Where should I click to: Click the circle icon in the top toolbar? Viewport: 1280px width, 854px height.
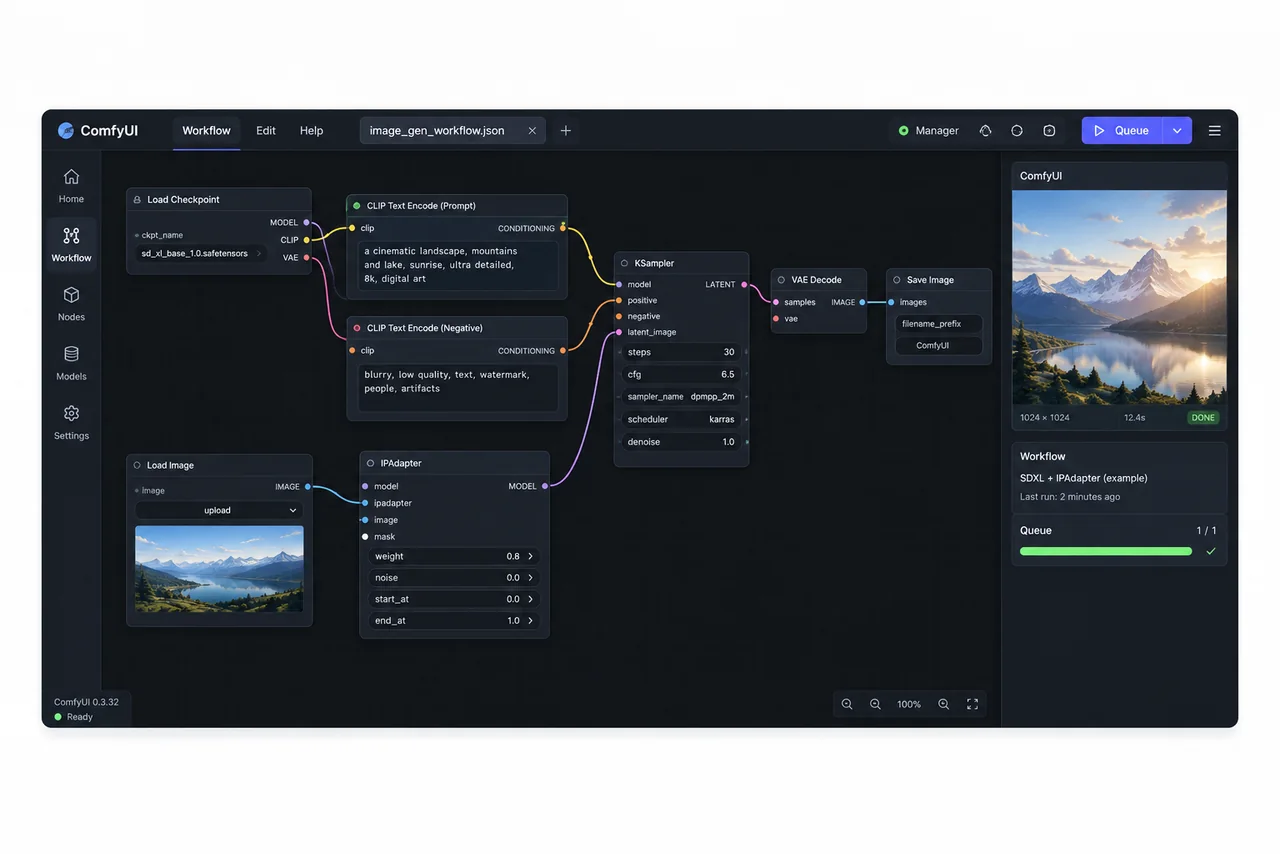[1017, 131]
